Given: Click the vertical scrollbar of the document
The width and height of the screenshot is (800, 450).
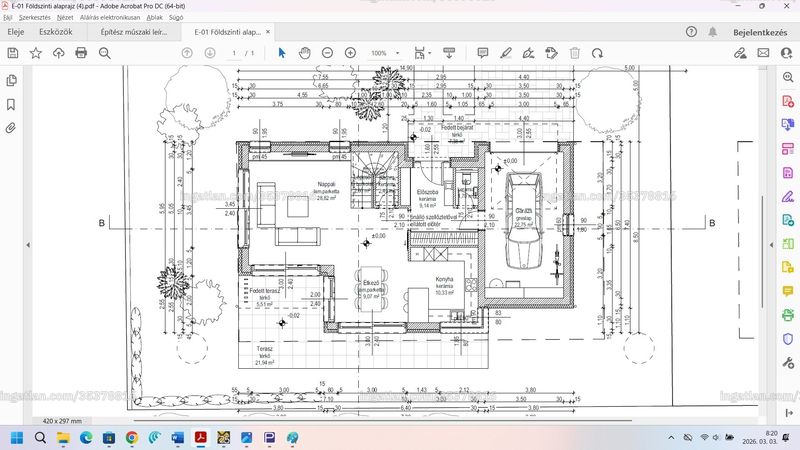Looking at the screenshot, I should (x=762, y=252).
